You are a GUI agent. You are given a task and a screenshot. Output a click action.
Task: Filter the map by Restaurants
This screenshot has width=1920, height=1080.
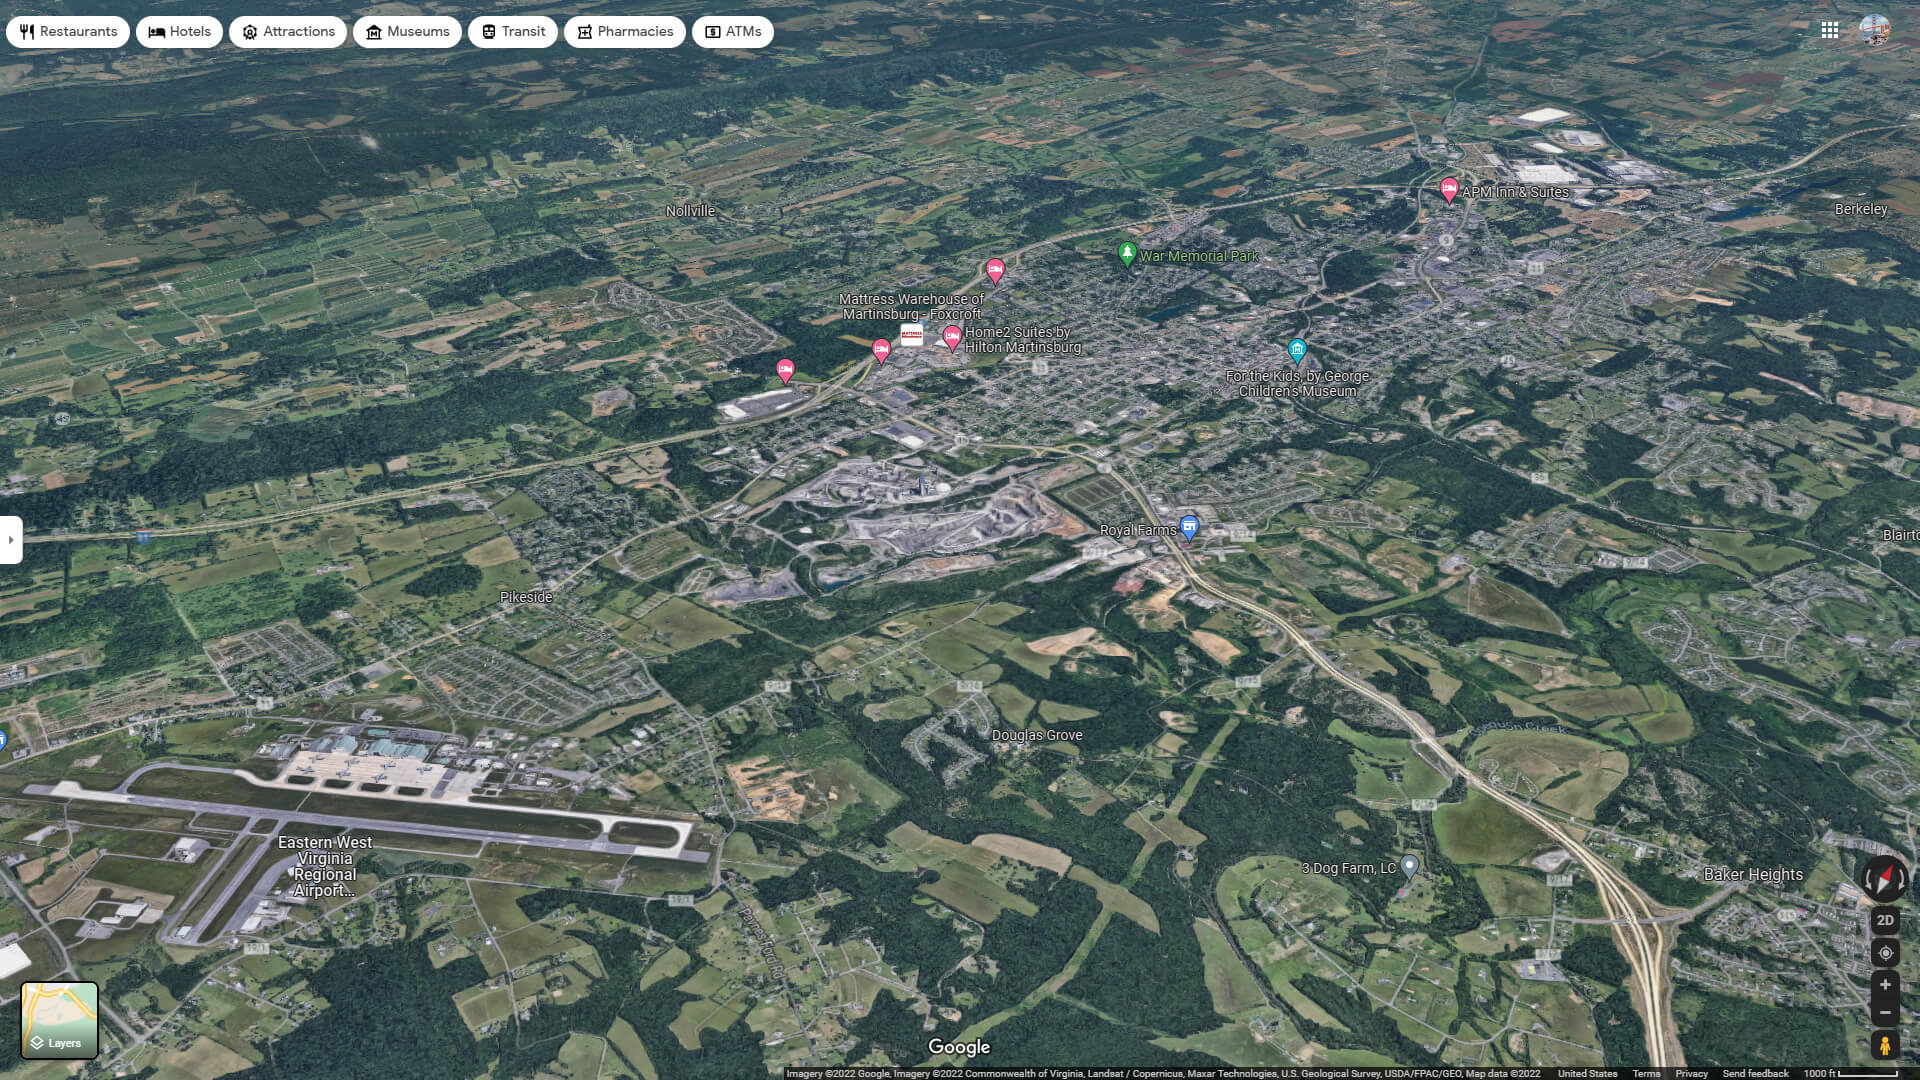point(68,32)
